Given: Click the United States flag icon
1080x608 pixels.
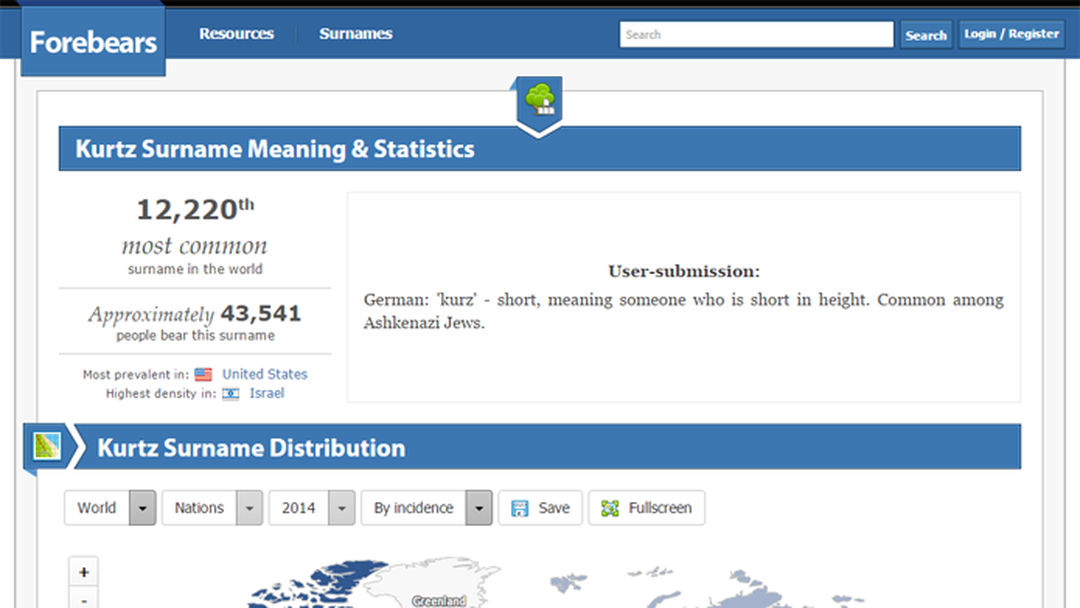Looking at the screenshot, I should 203,375.
